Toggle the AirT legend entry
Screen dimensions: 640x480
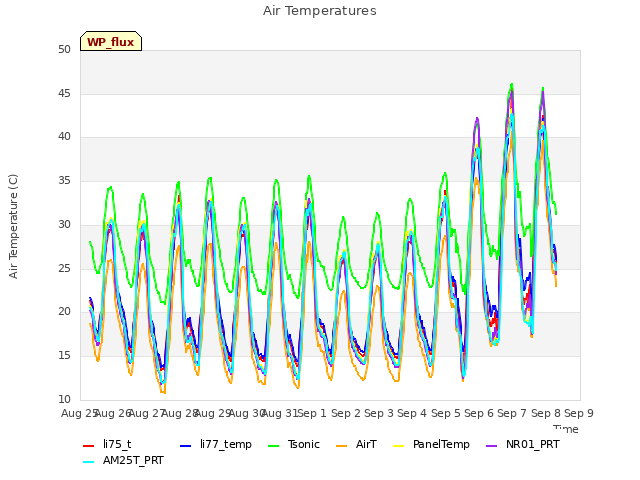[356, 444]
